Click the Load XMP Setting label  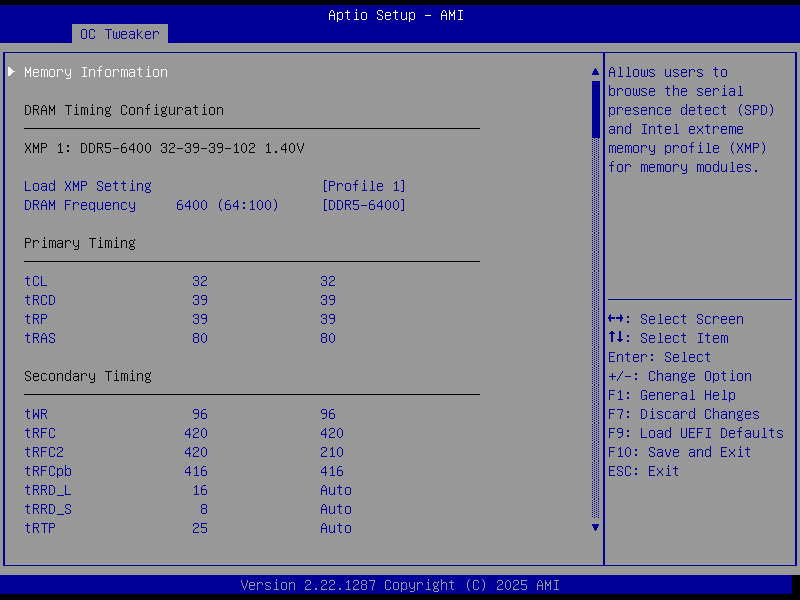(88, 186)
